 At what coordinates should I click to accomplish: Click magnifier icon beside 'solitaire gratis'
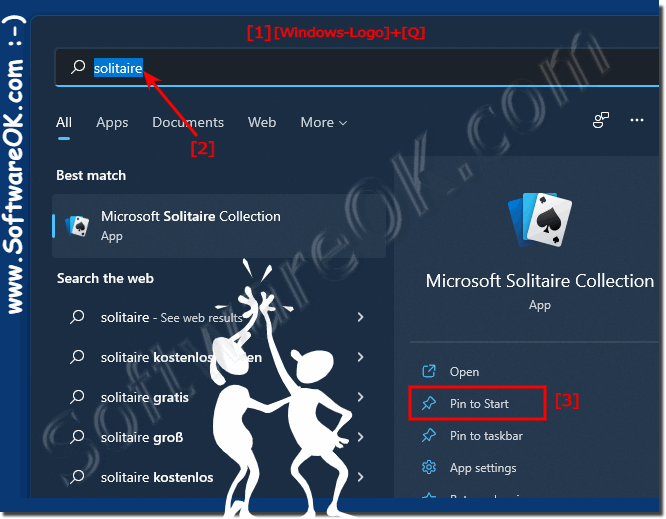click(77, 397)
